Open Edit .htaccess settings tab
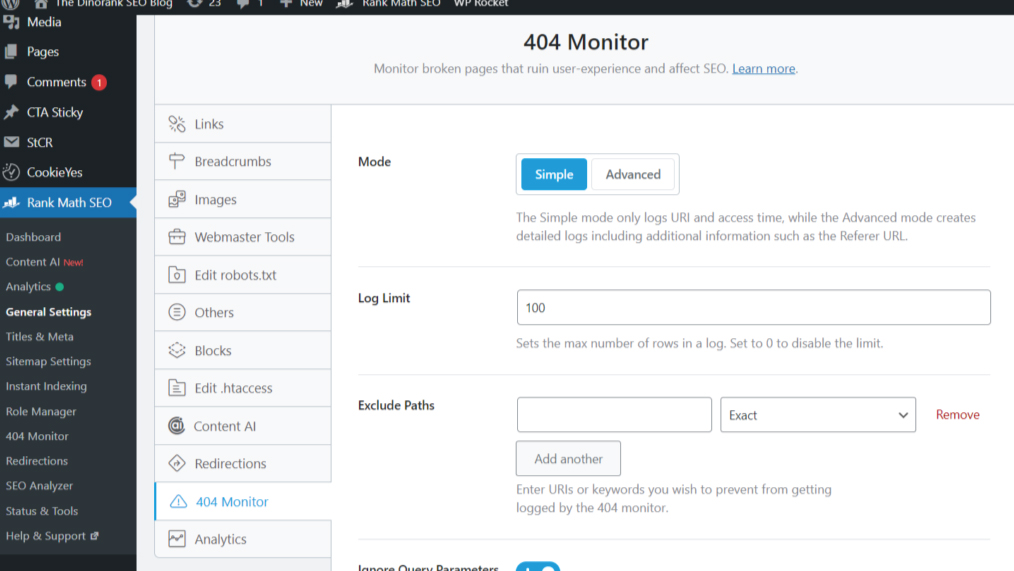Image resolution: width=1014 pixels, height=571 pixels. click(x=233, y=388)
